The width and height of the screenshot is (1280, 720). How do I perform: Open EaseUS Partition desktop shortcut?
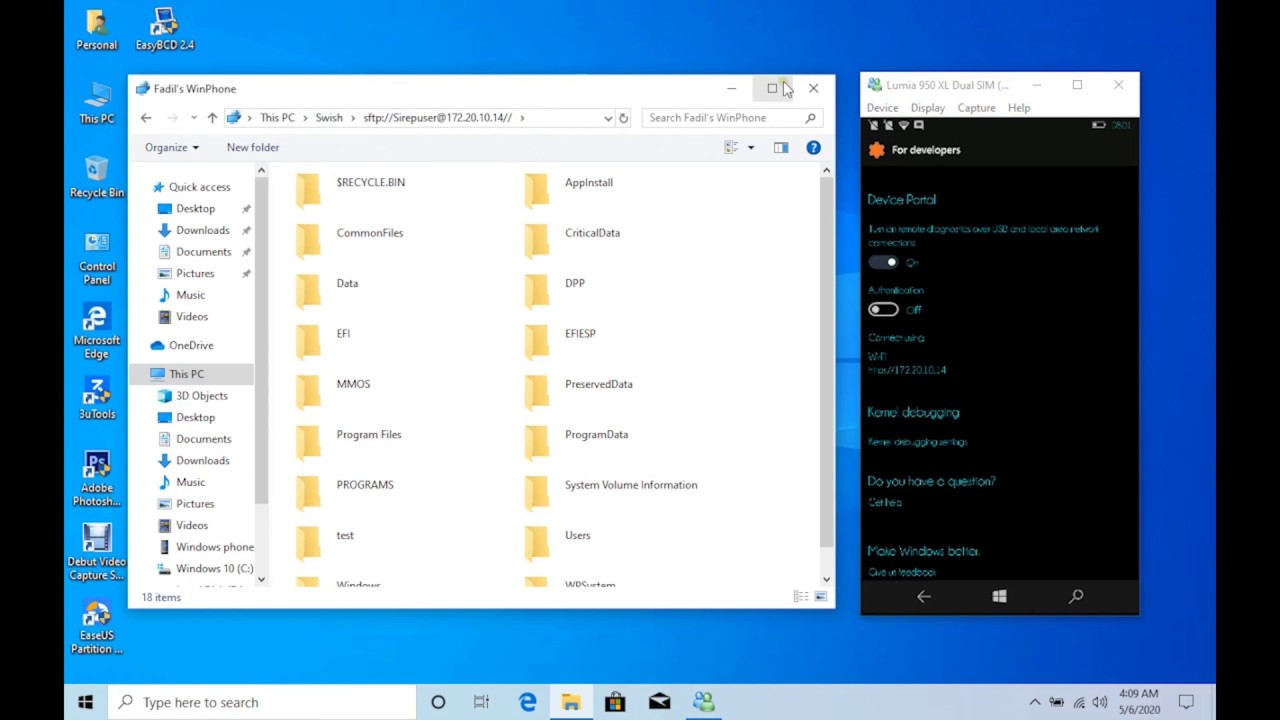97,627
